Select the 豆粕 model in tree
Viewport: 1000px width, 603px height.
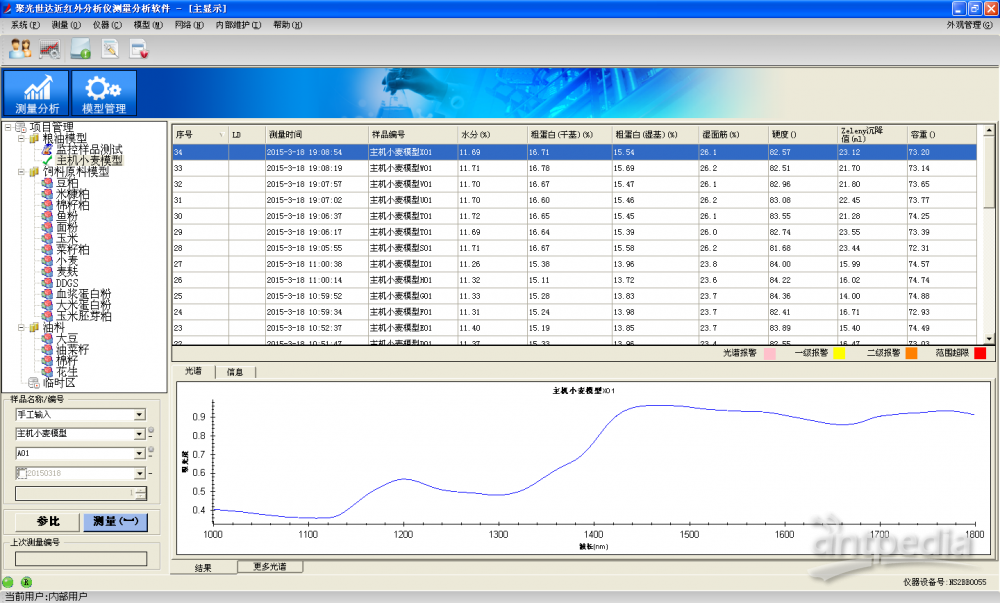point(67,183)
